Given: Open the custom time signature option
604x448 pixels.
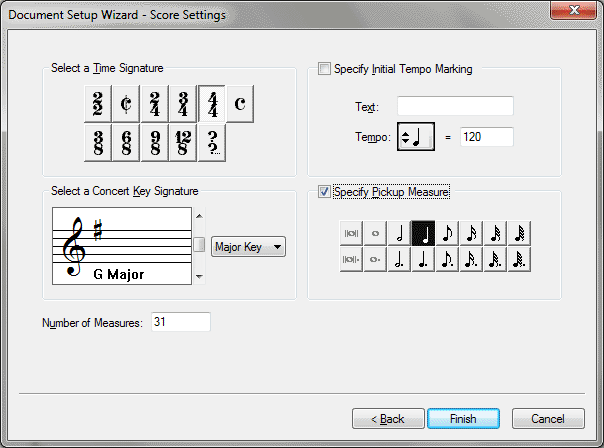Looking at the screenshot, I should 212,143.
